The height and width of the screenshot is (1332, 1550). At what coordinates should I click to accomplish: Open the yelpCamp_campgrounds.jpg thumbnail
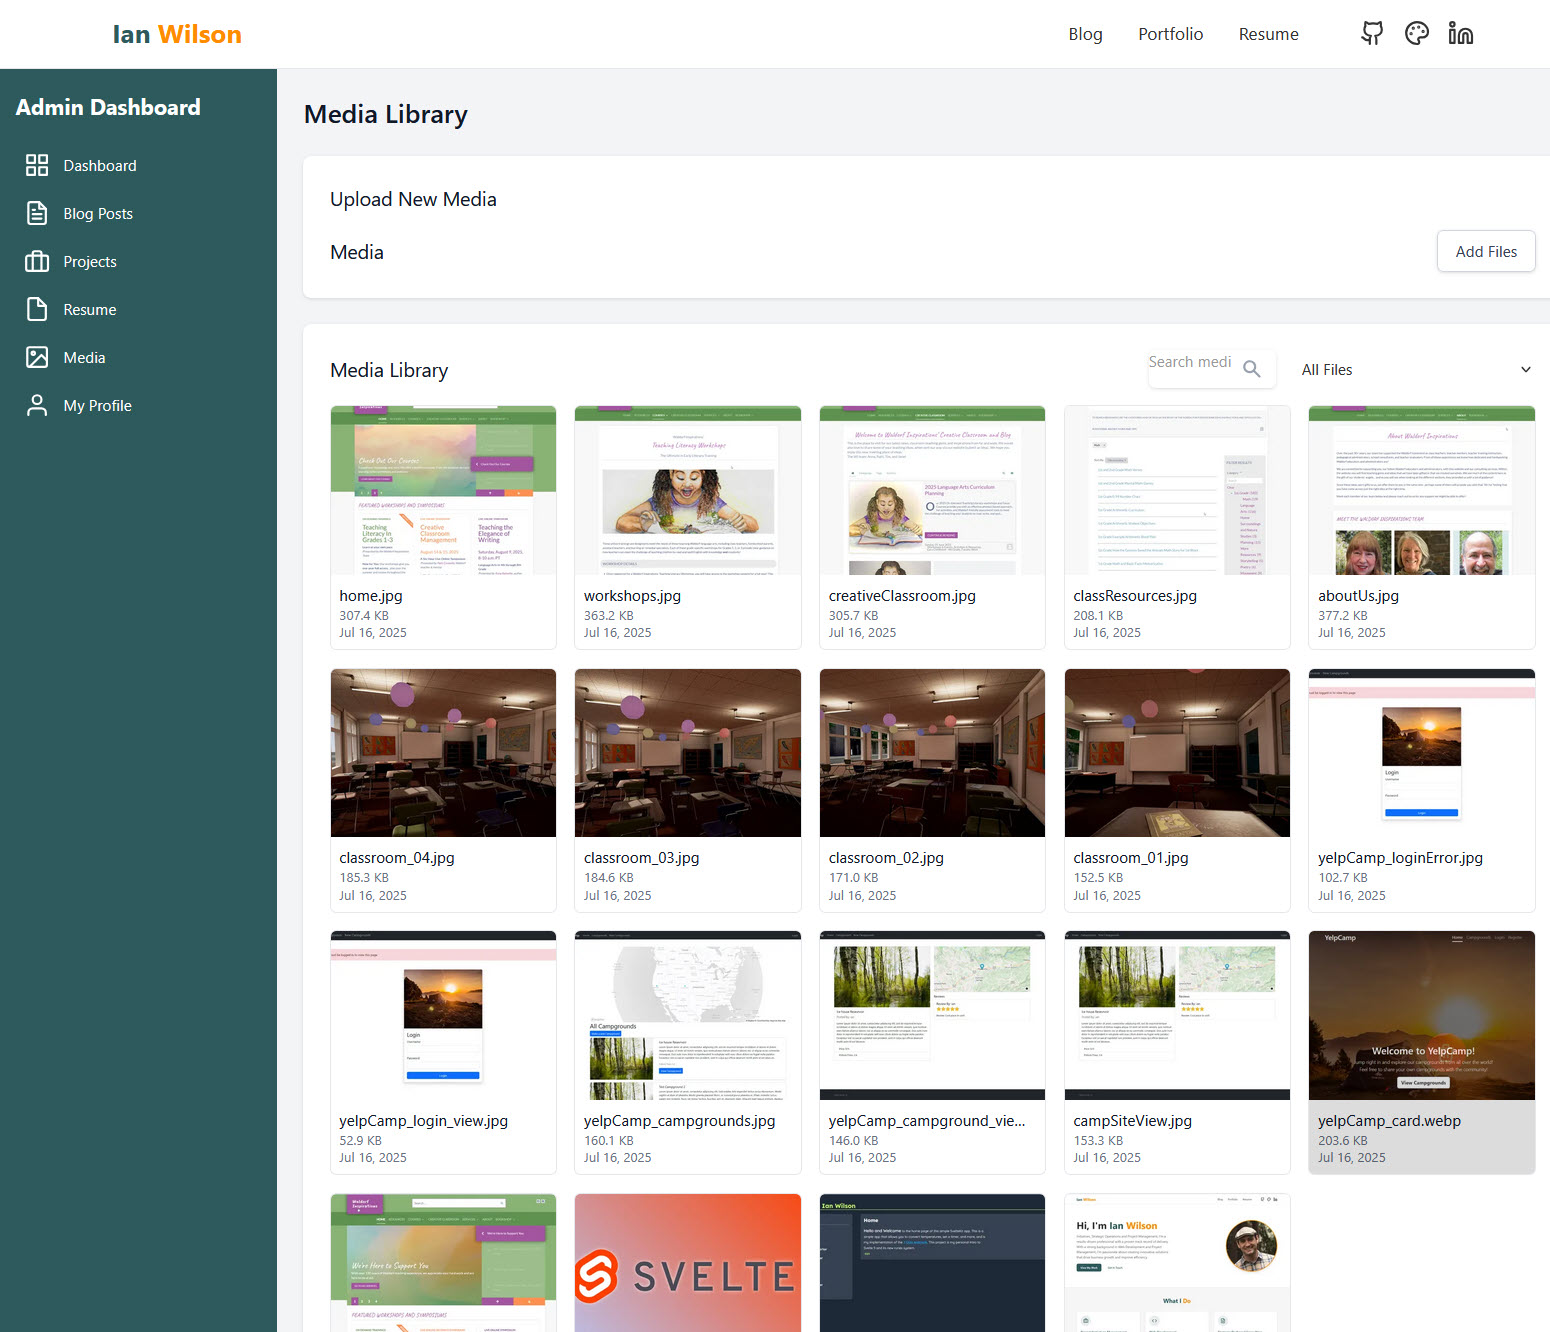(688, 1016)
